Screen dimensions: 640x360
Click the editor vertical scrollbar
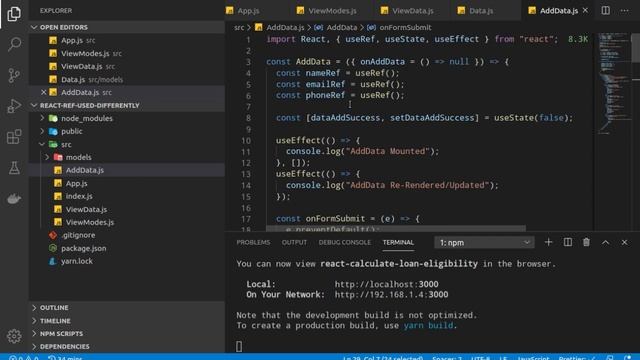coord(636,48)
